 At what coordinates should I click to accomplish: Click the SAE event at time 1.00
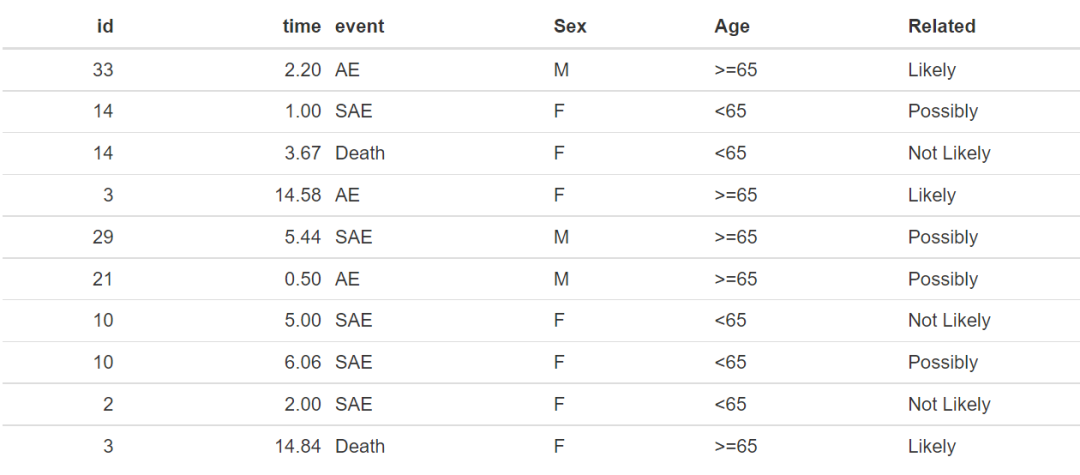click(x=353, y=112)
